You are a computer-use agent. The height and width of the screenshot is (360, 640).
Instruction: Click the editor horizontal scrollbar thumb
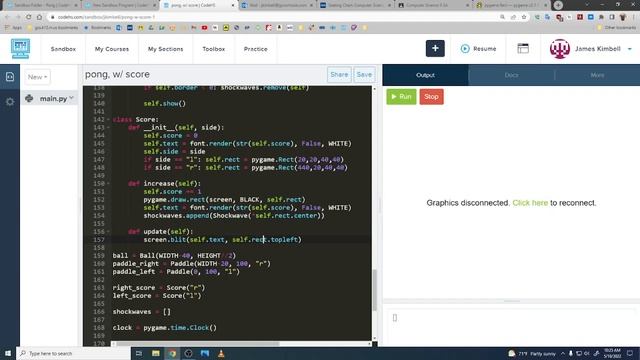click(198, 344)
